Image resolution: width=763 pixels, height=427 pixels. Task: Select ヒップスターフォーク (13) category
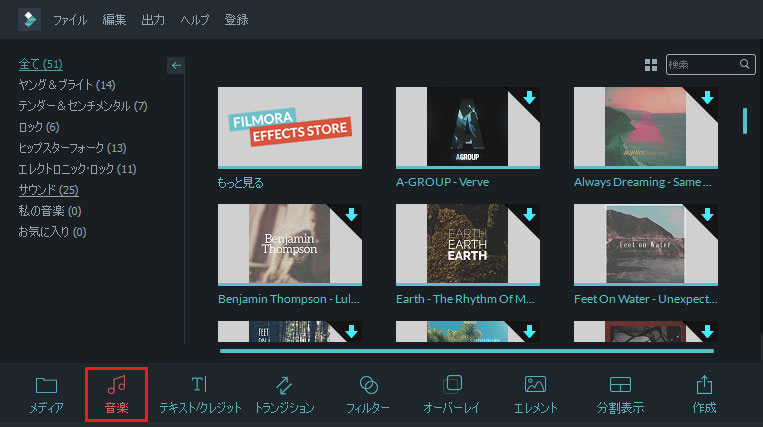click(73, 148)
